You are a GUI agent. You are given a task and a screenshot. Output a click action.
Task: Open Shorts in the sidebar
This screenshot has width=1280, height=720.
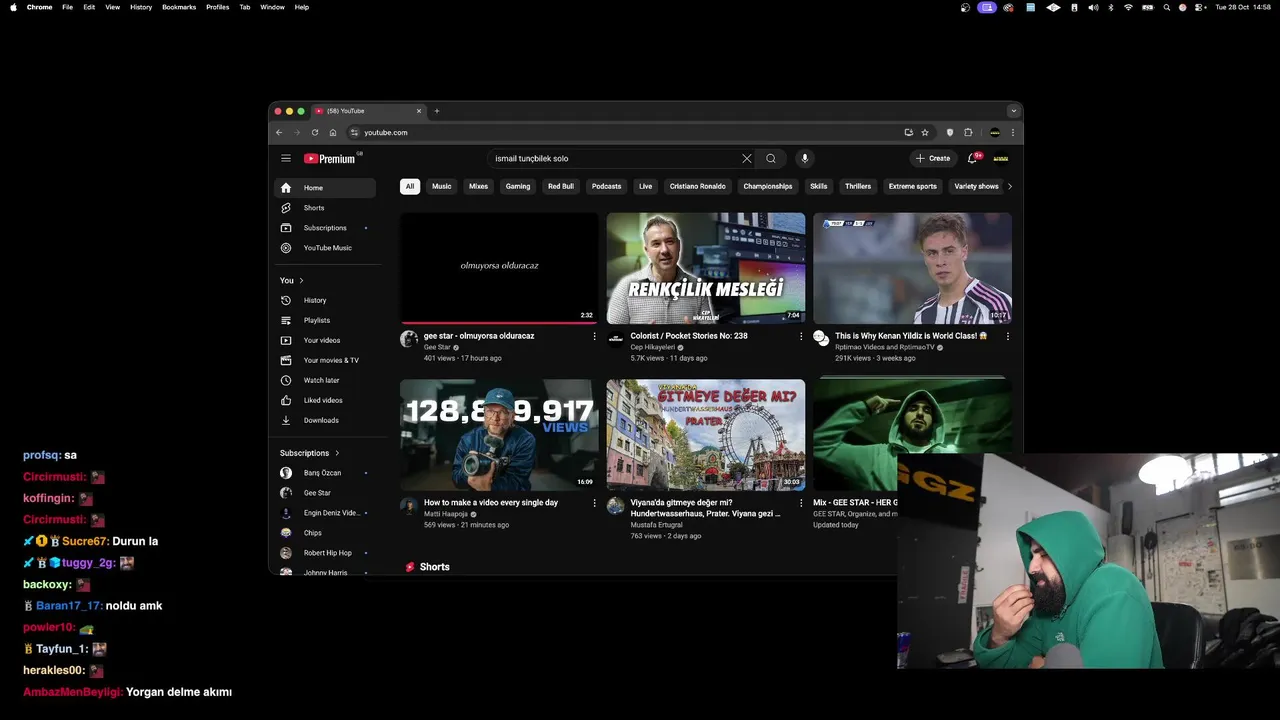(x=325, y=208)
